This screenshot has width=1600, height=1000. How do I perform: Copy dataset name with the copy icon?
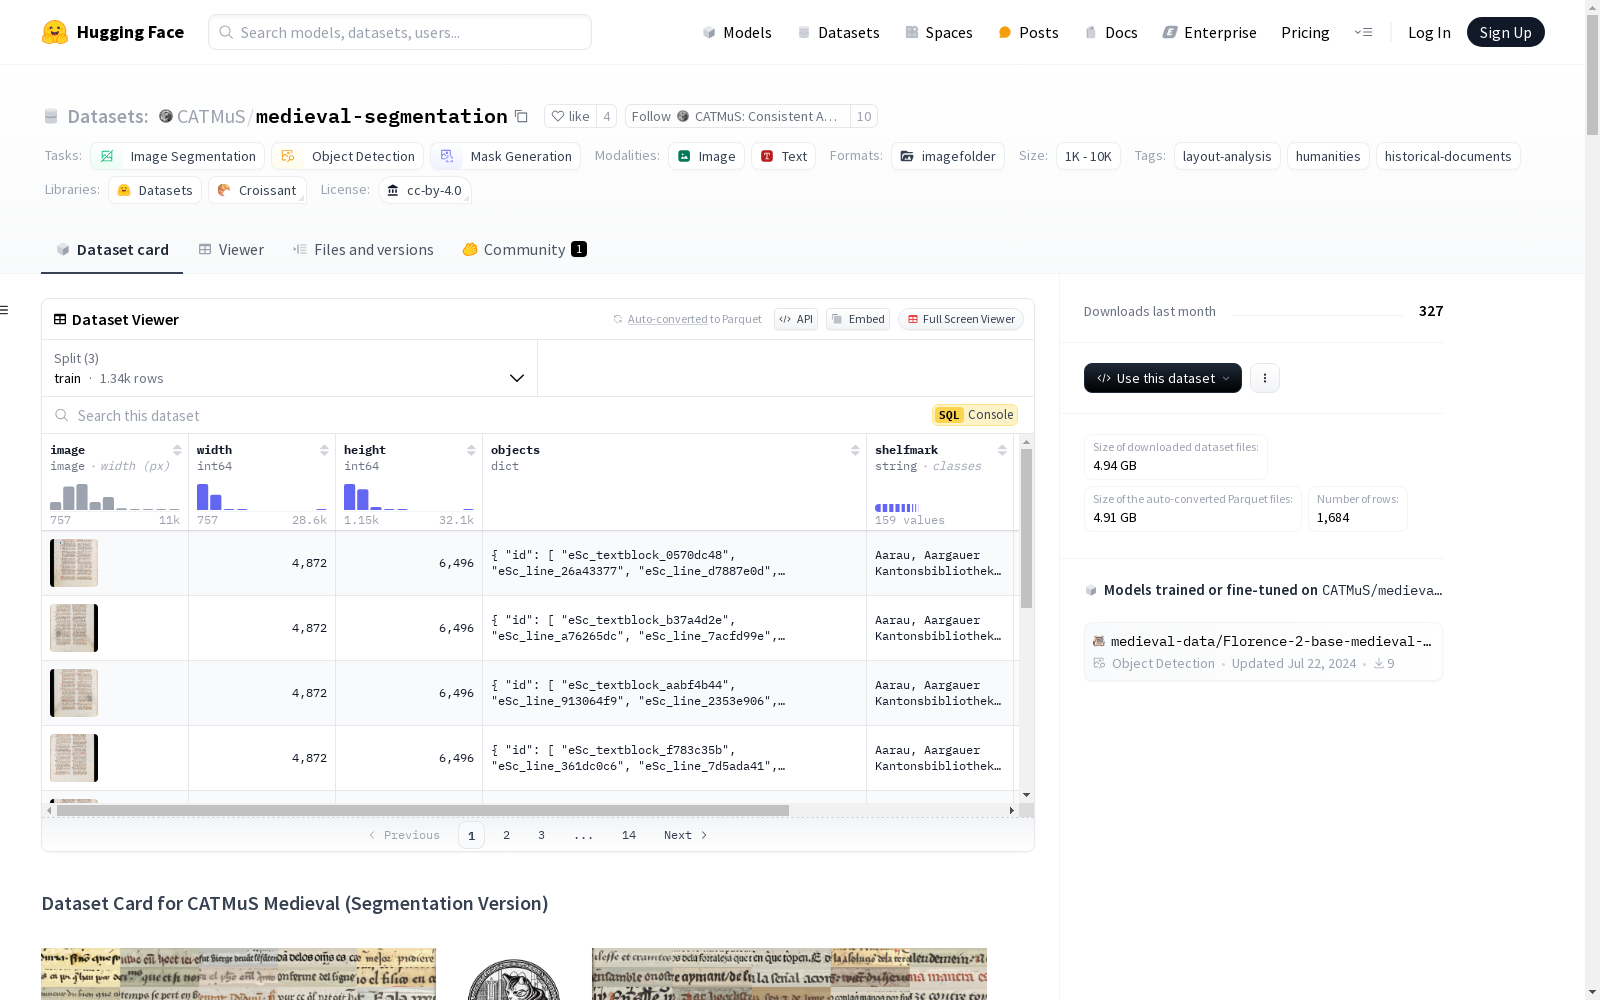click(521, 116)
